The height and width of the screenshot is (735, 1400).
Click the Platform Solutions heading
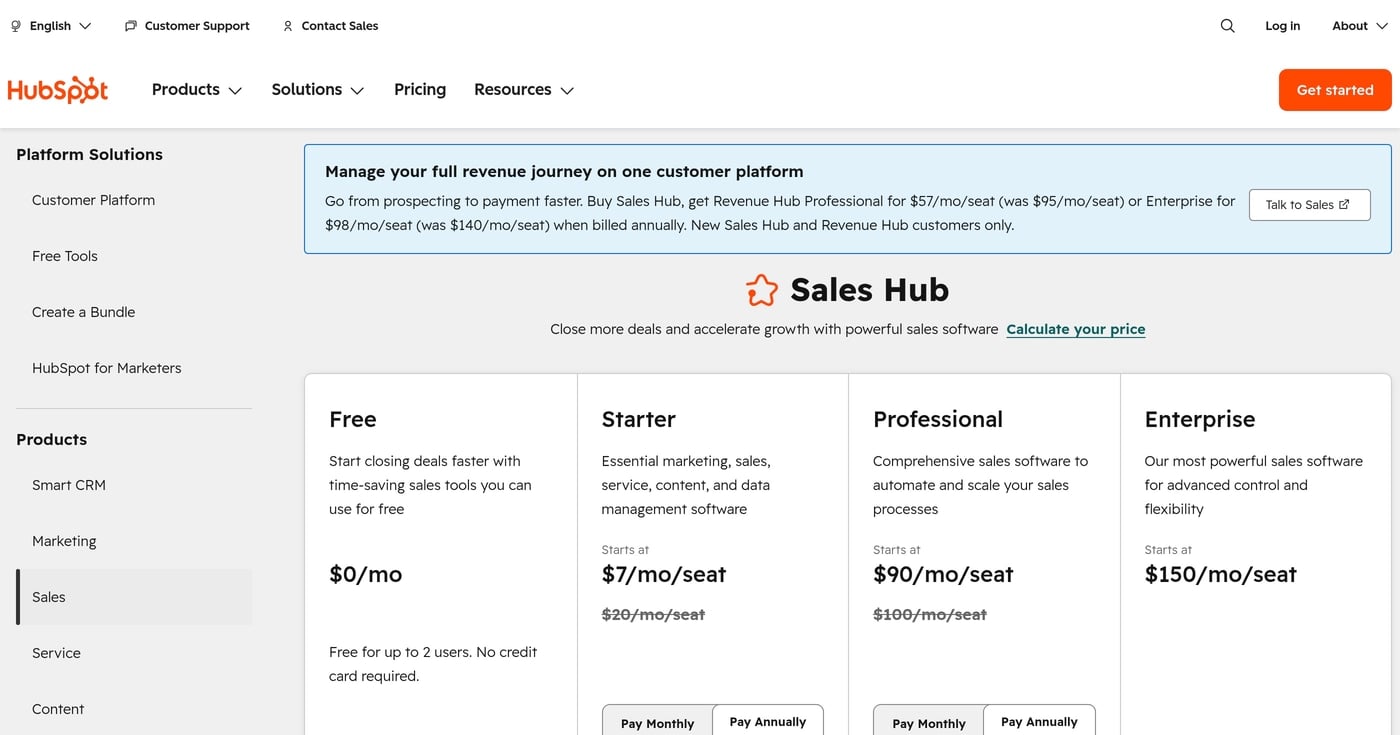[89, 154]
